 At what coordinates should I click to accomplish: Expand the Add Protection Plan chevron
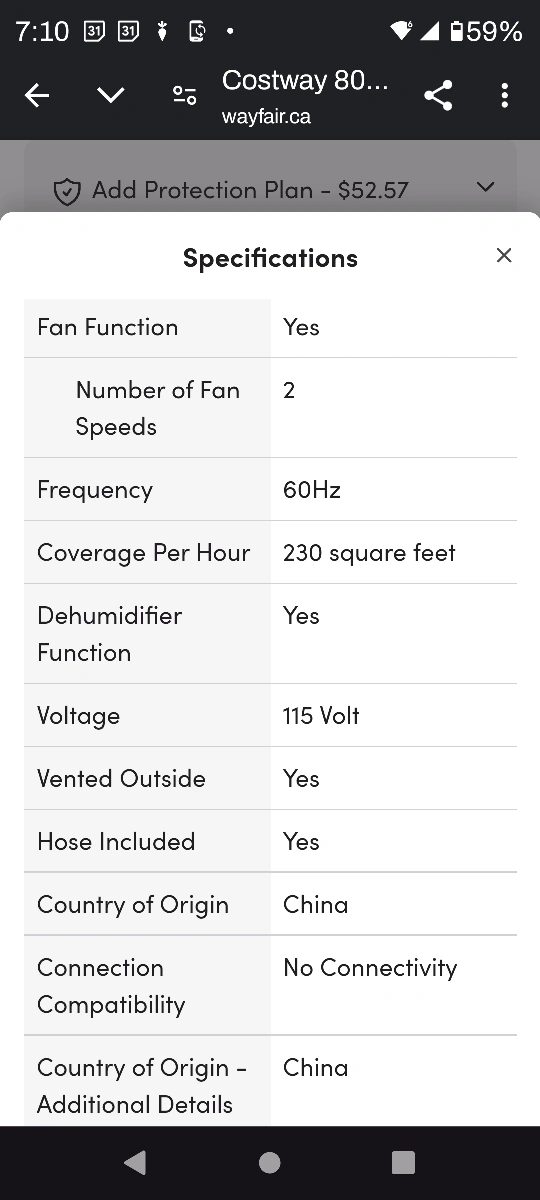(485, 187)
